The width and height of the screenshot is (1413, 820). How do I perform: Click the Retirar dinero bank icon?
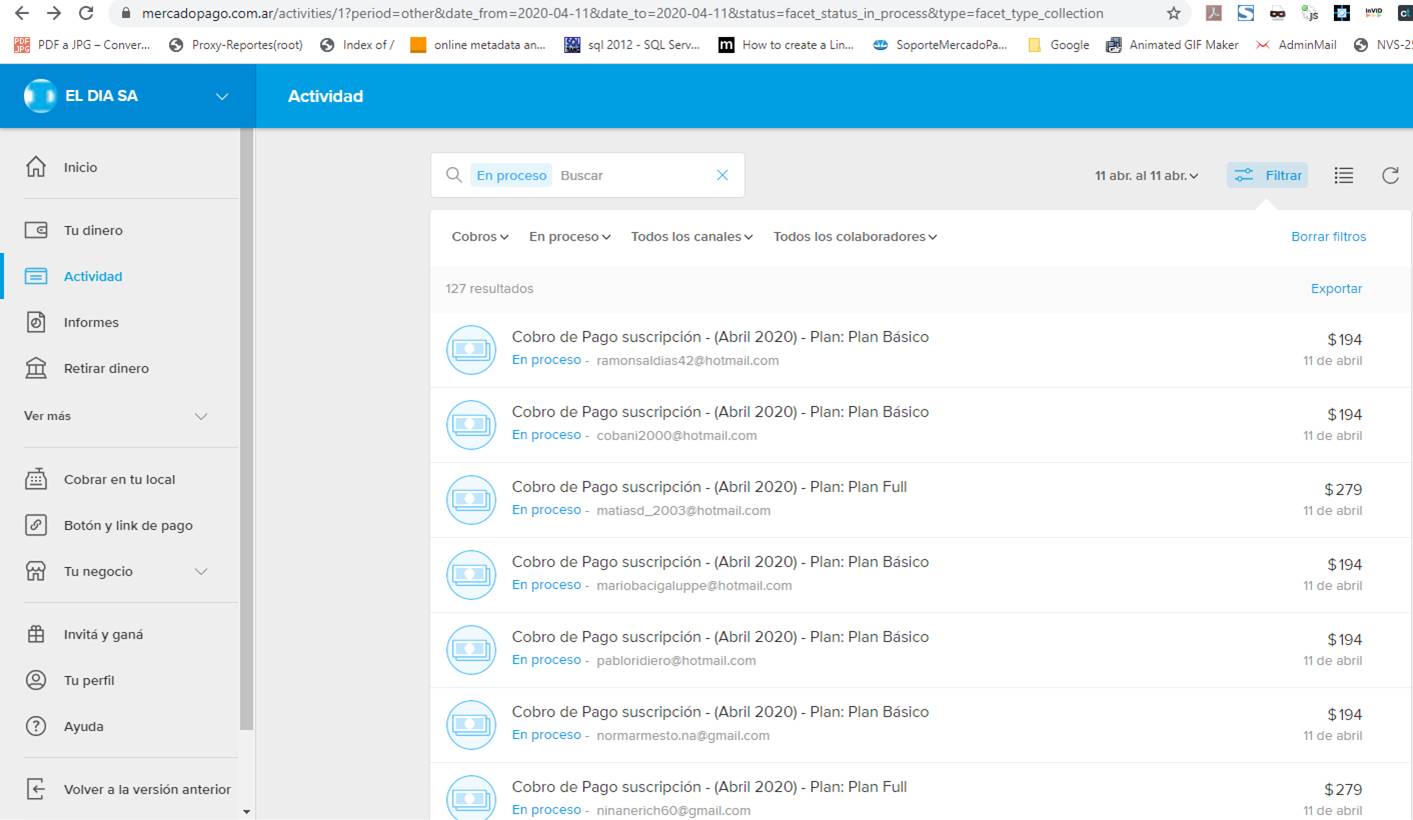[x=36, y=369]
